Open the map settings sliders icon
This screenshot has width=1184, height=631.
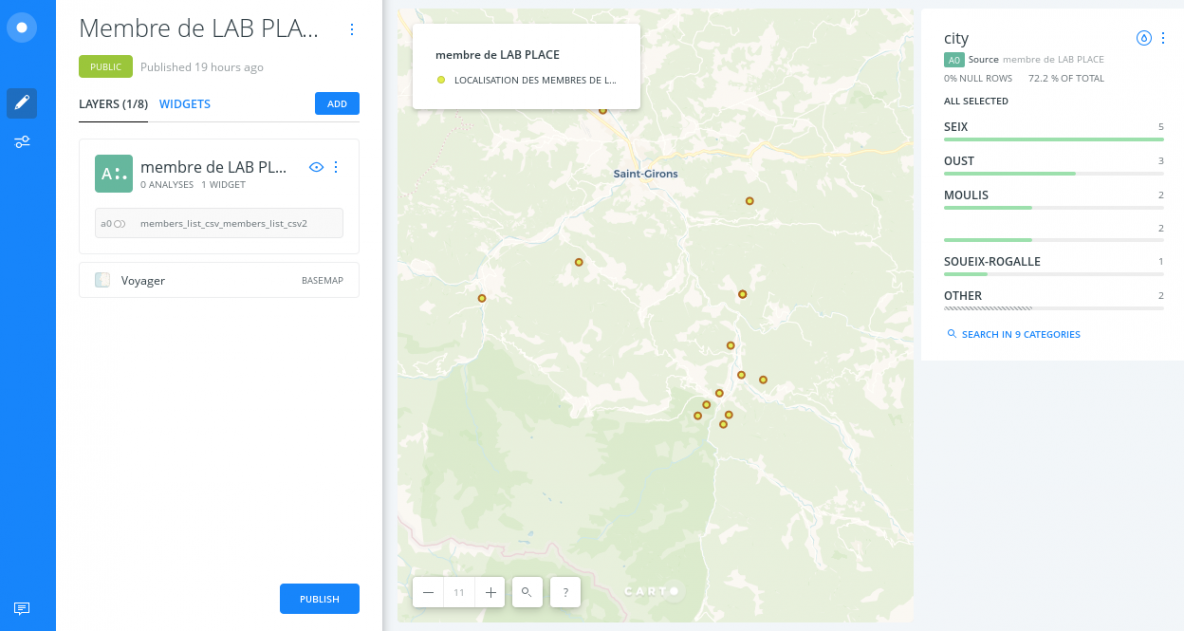click(22, 142)
